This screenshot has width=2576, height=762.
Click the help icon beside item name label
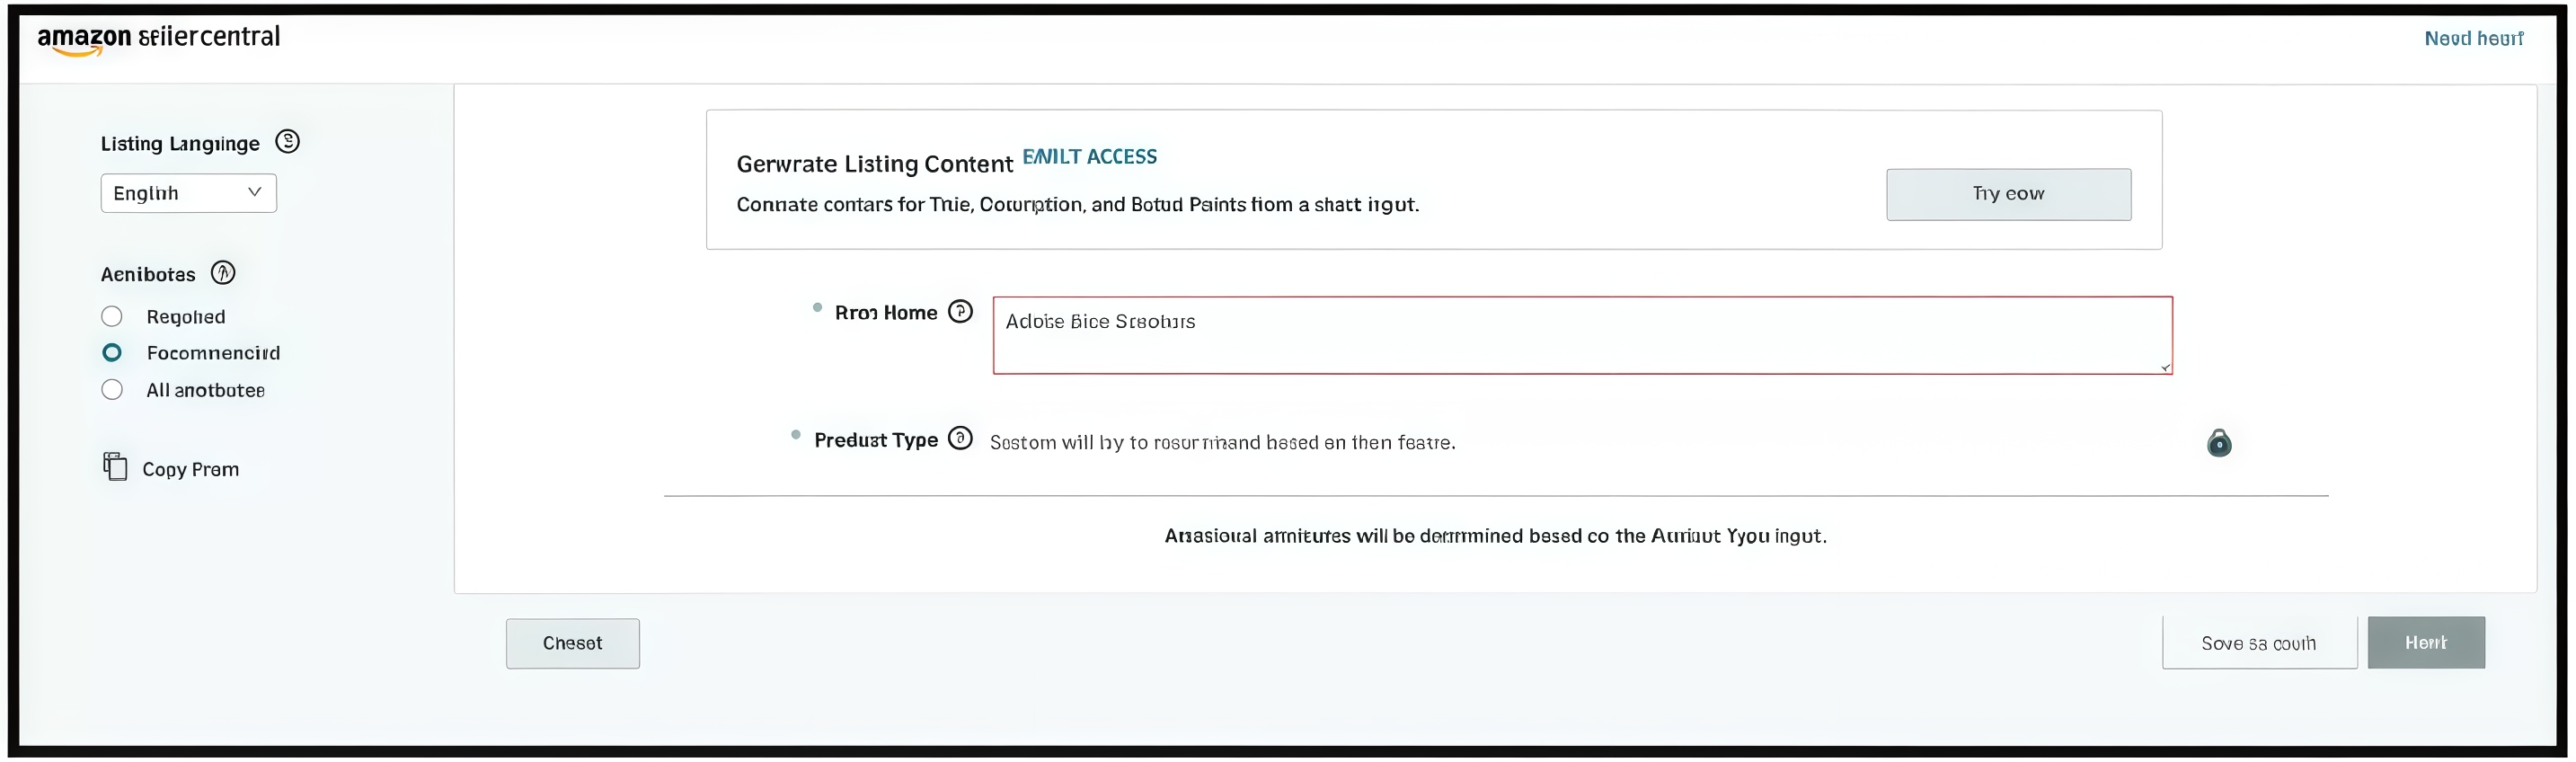coord(960,312)
